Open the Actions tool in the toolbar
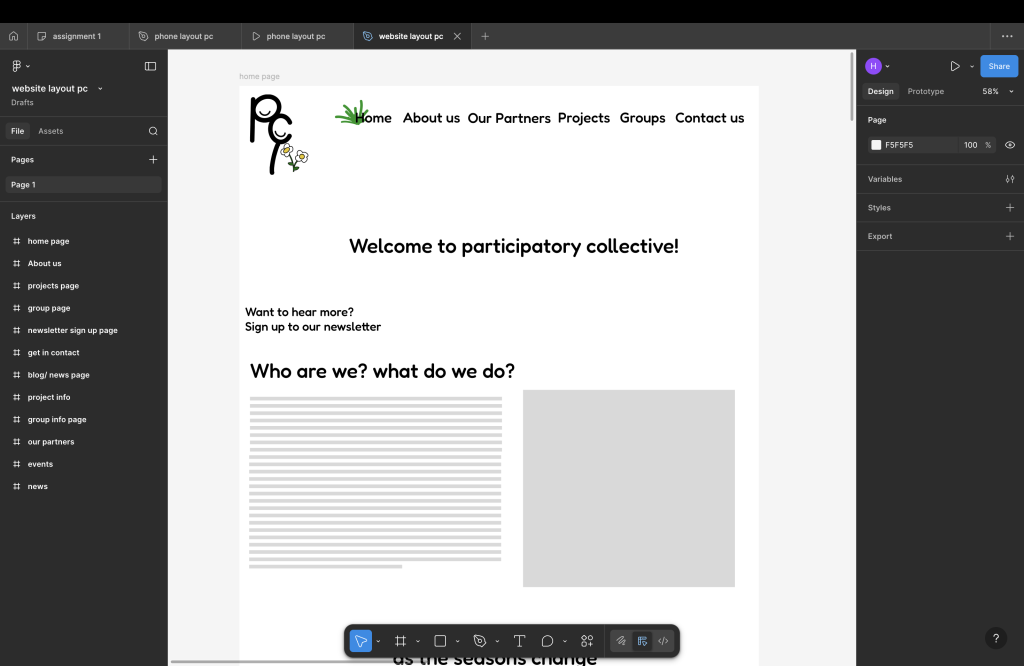Viewport: 1024px width, 666px height. click(587, 641)
